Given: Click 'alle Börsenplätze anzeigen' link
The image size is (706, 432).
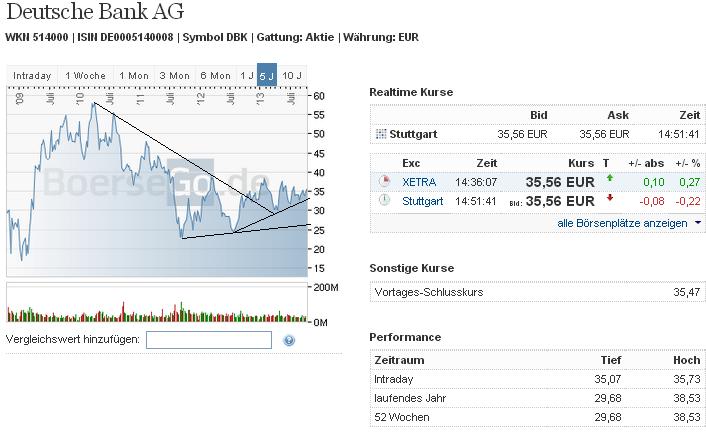Looking at the screenshot, I should 622,223.
